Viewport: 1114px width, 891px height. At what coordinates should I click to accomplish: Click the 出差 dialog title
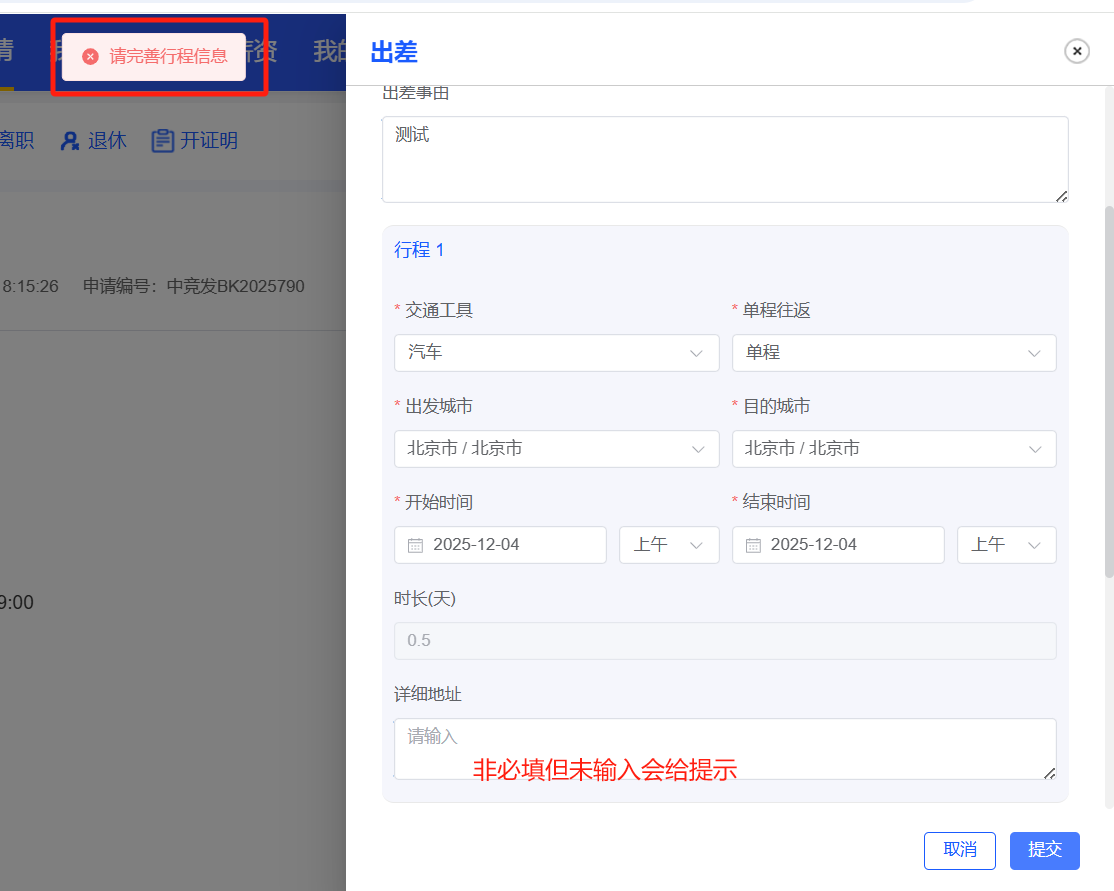[x=394, y=53]
